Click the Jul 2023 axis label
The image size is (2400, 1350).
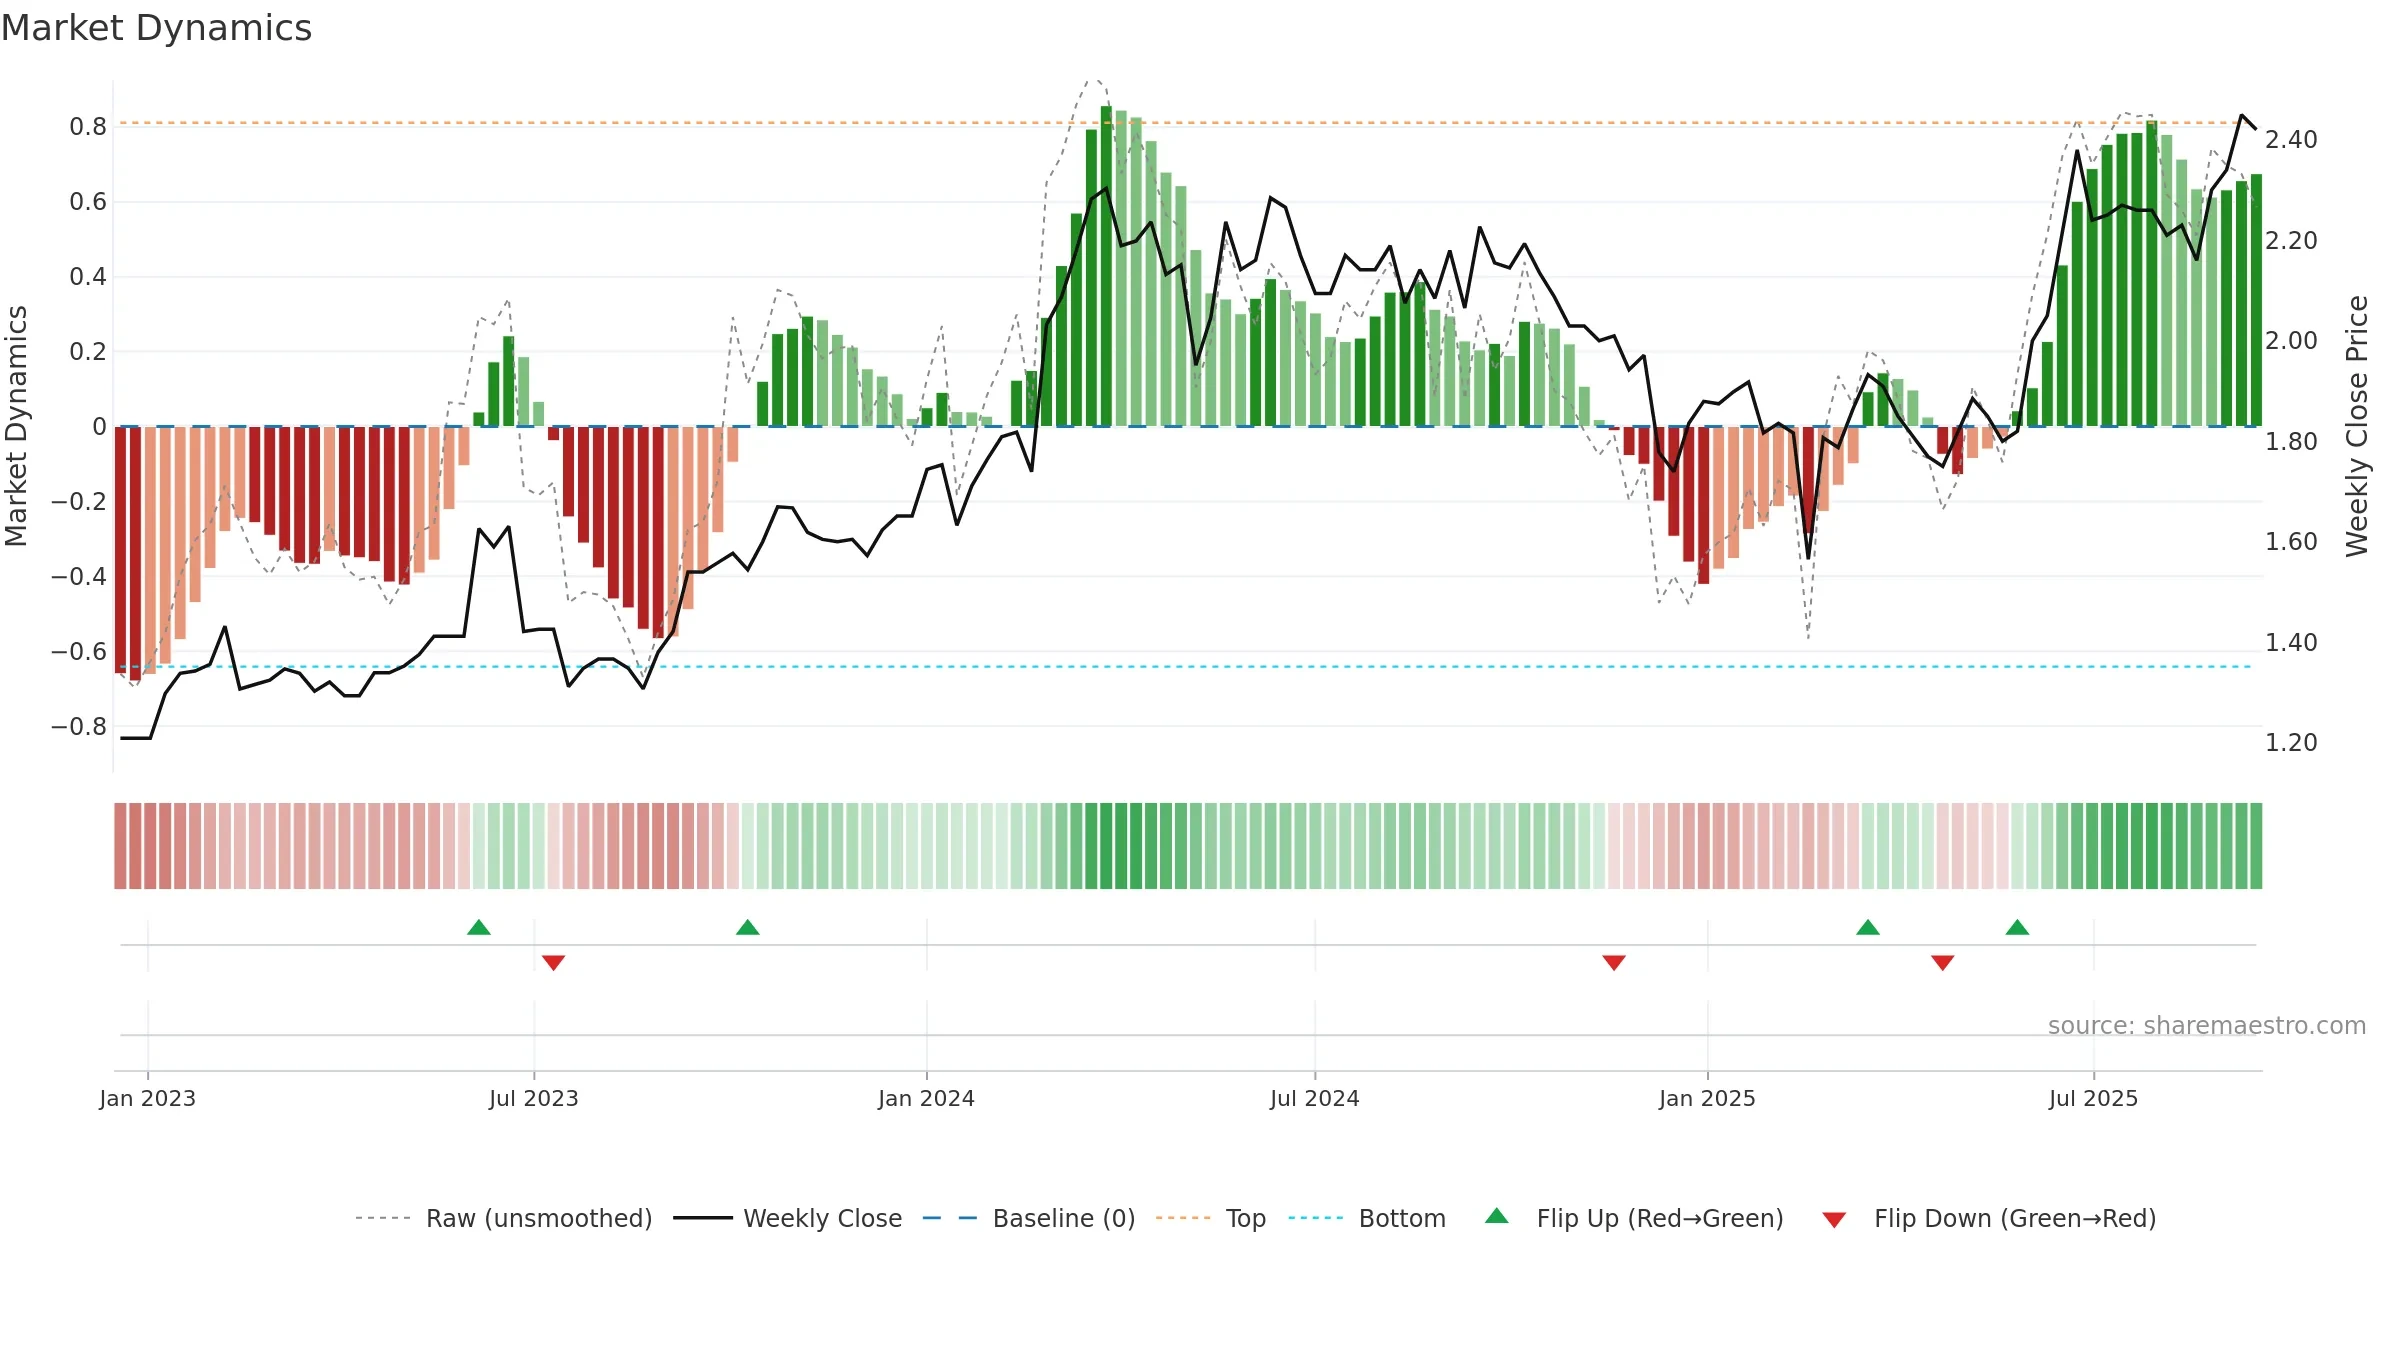click(534, 1098)
